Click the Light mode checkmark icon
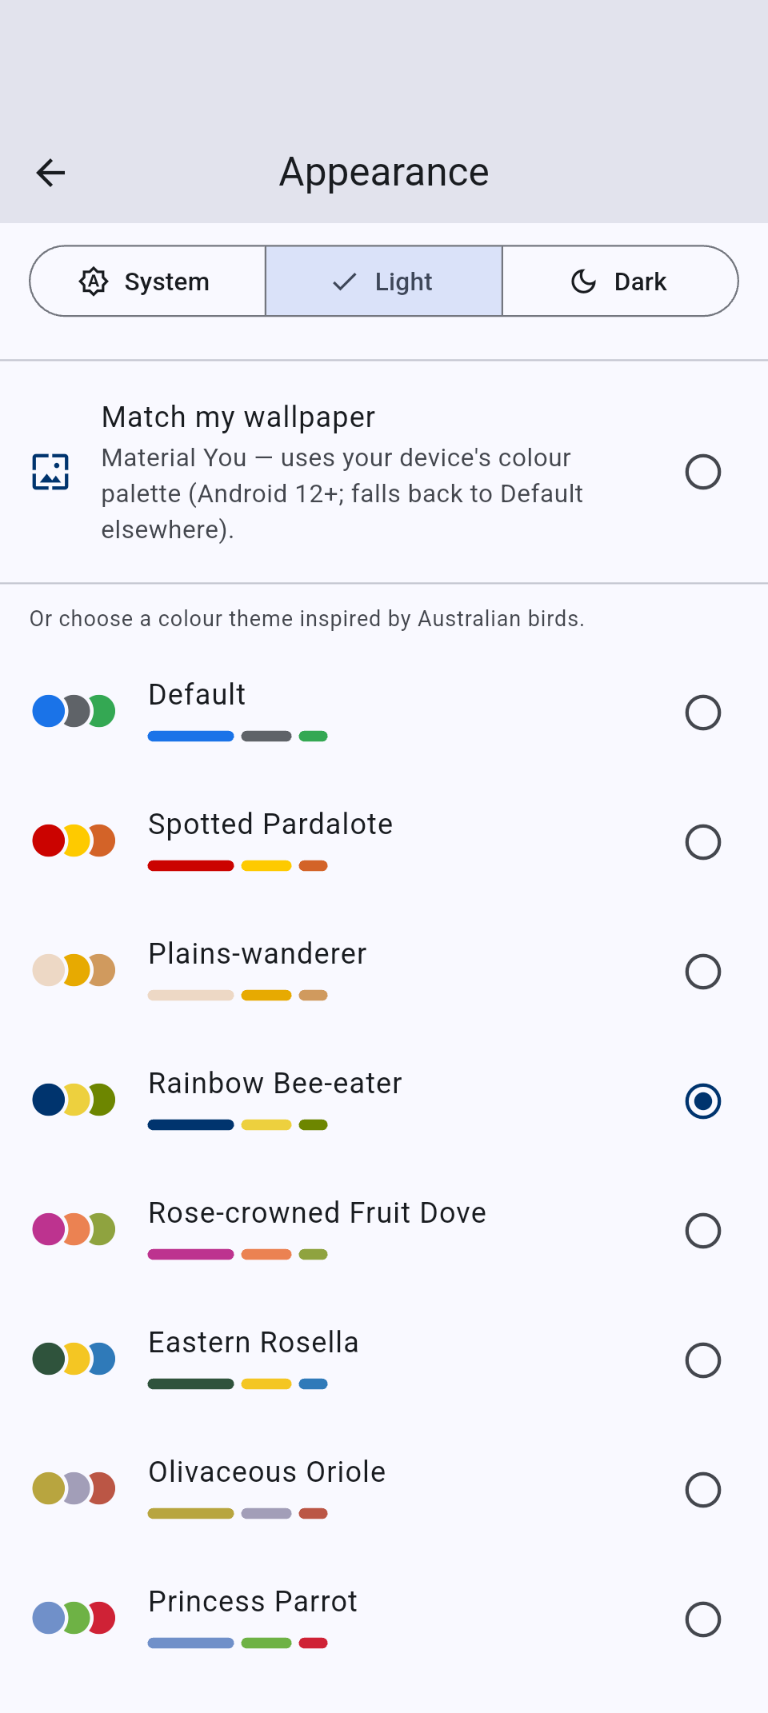This screenshot has height=1713, width=768. click(x=344, y=282)
